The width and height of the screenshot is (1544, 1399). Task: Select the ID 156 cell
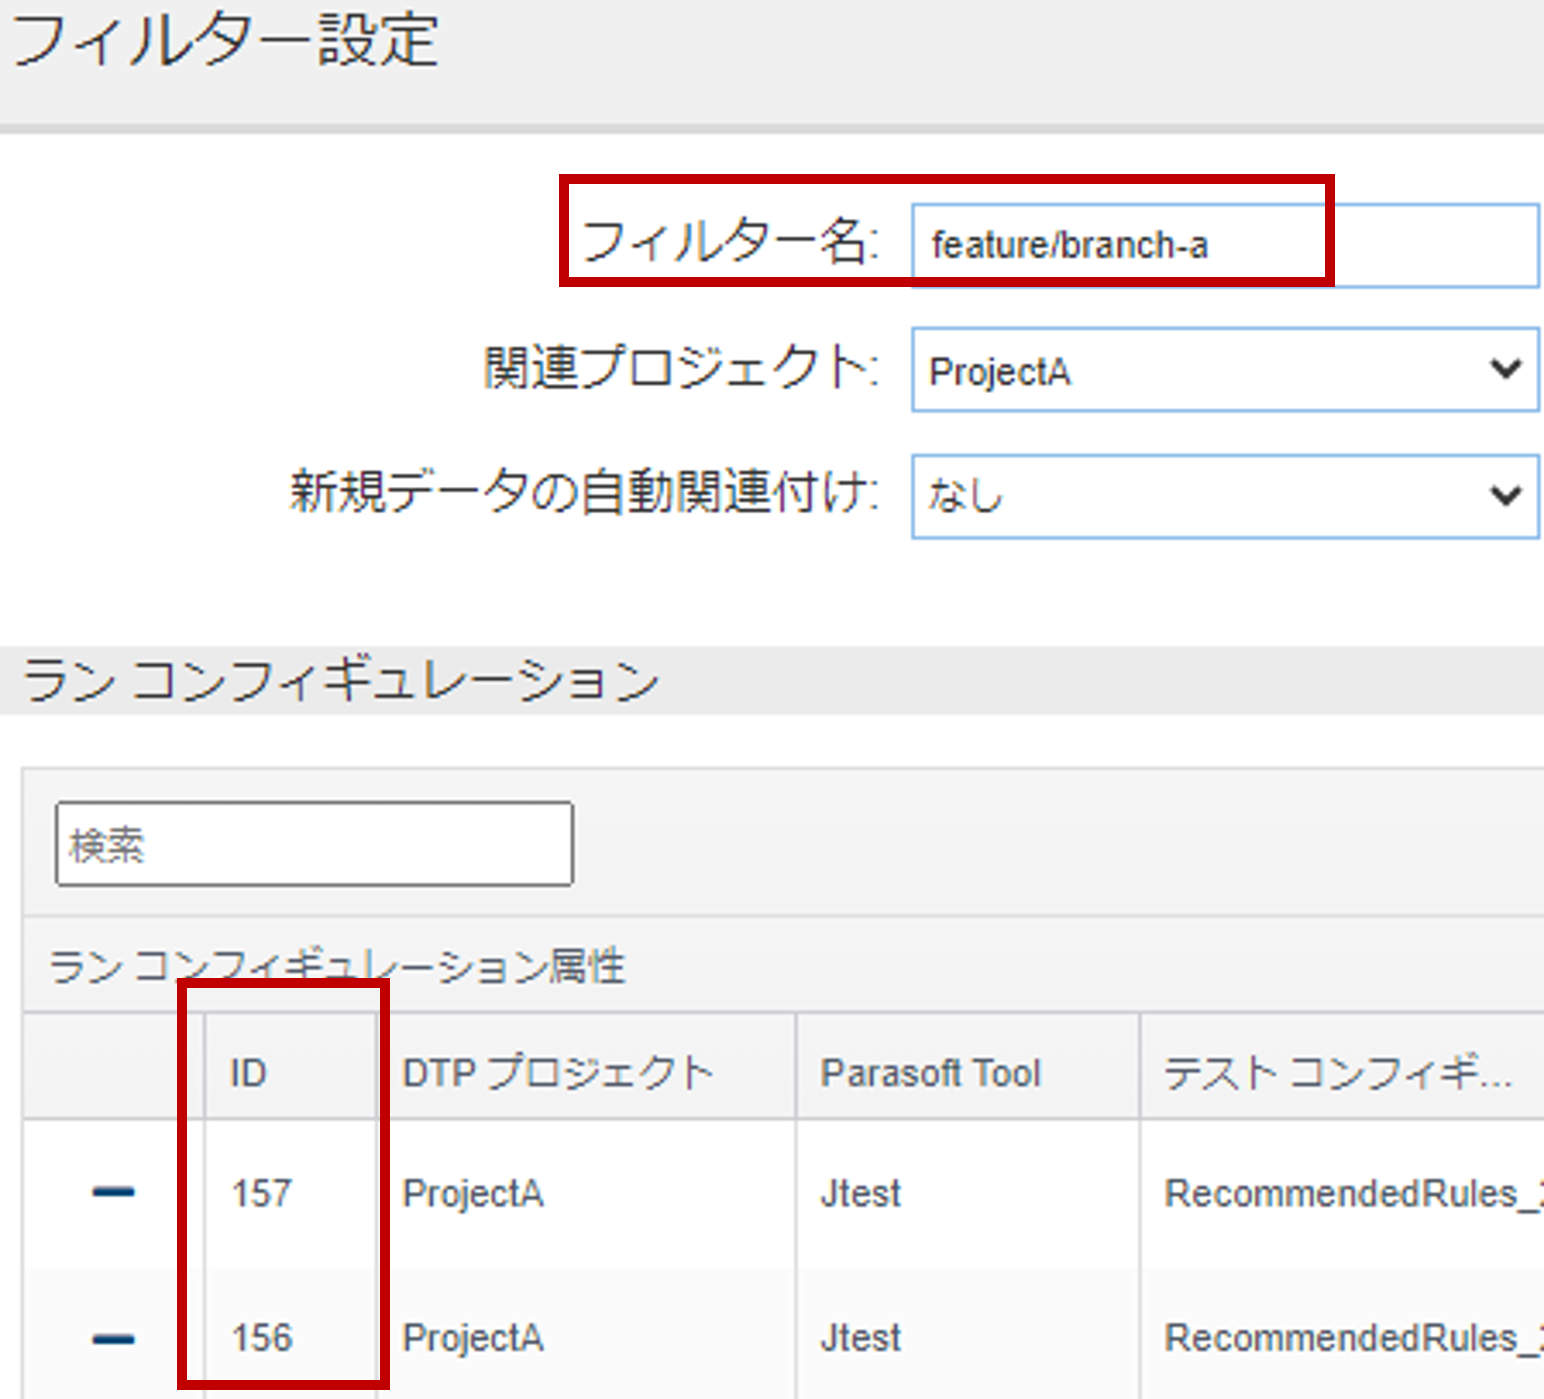(262, 1338)
